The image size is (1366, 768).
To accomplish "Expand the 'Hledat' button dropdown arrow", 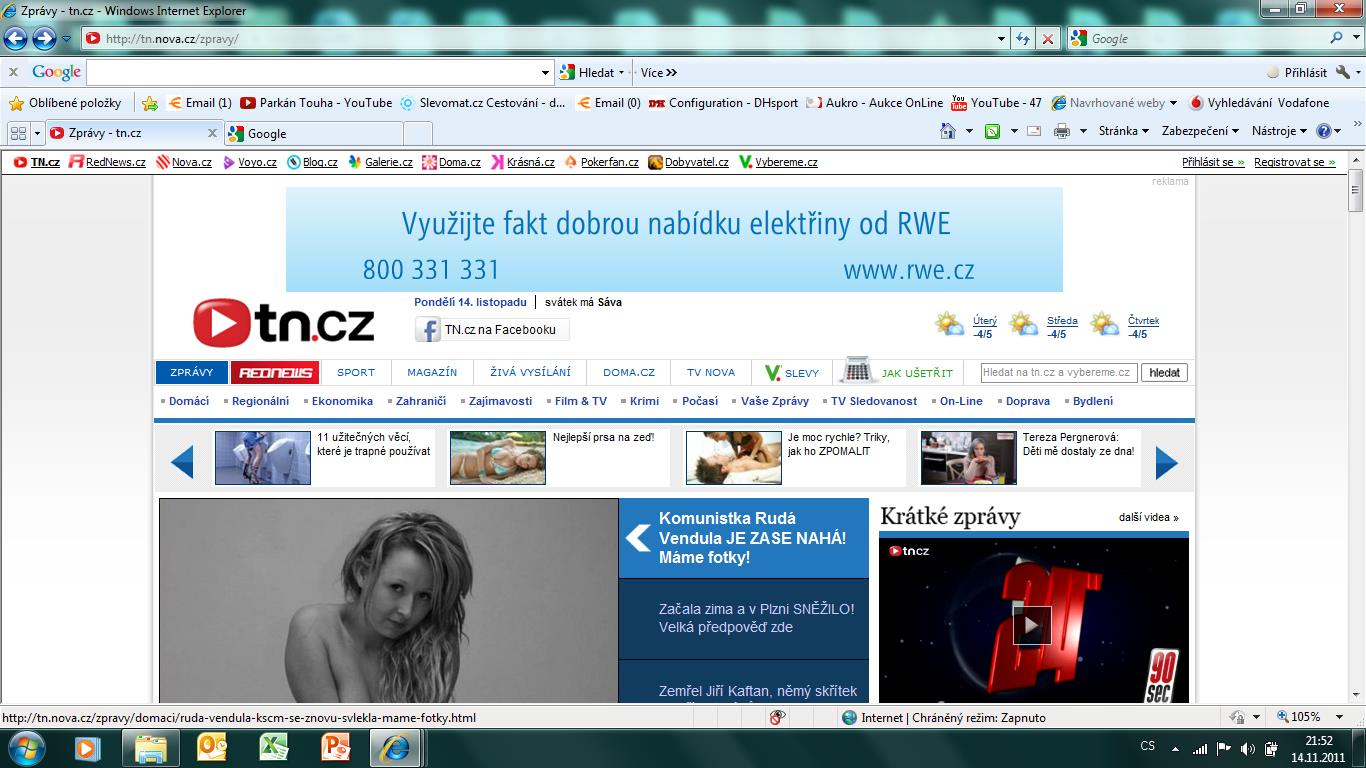I will pyautogui.click(x=621, y=72).
